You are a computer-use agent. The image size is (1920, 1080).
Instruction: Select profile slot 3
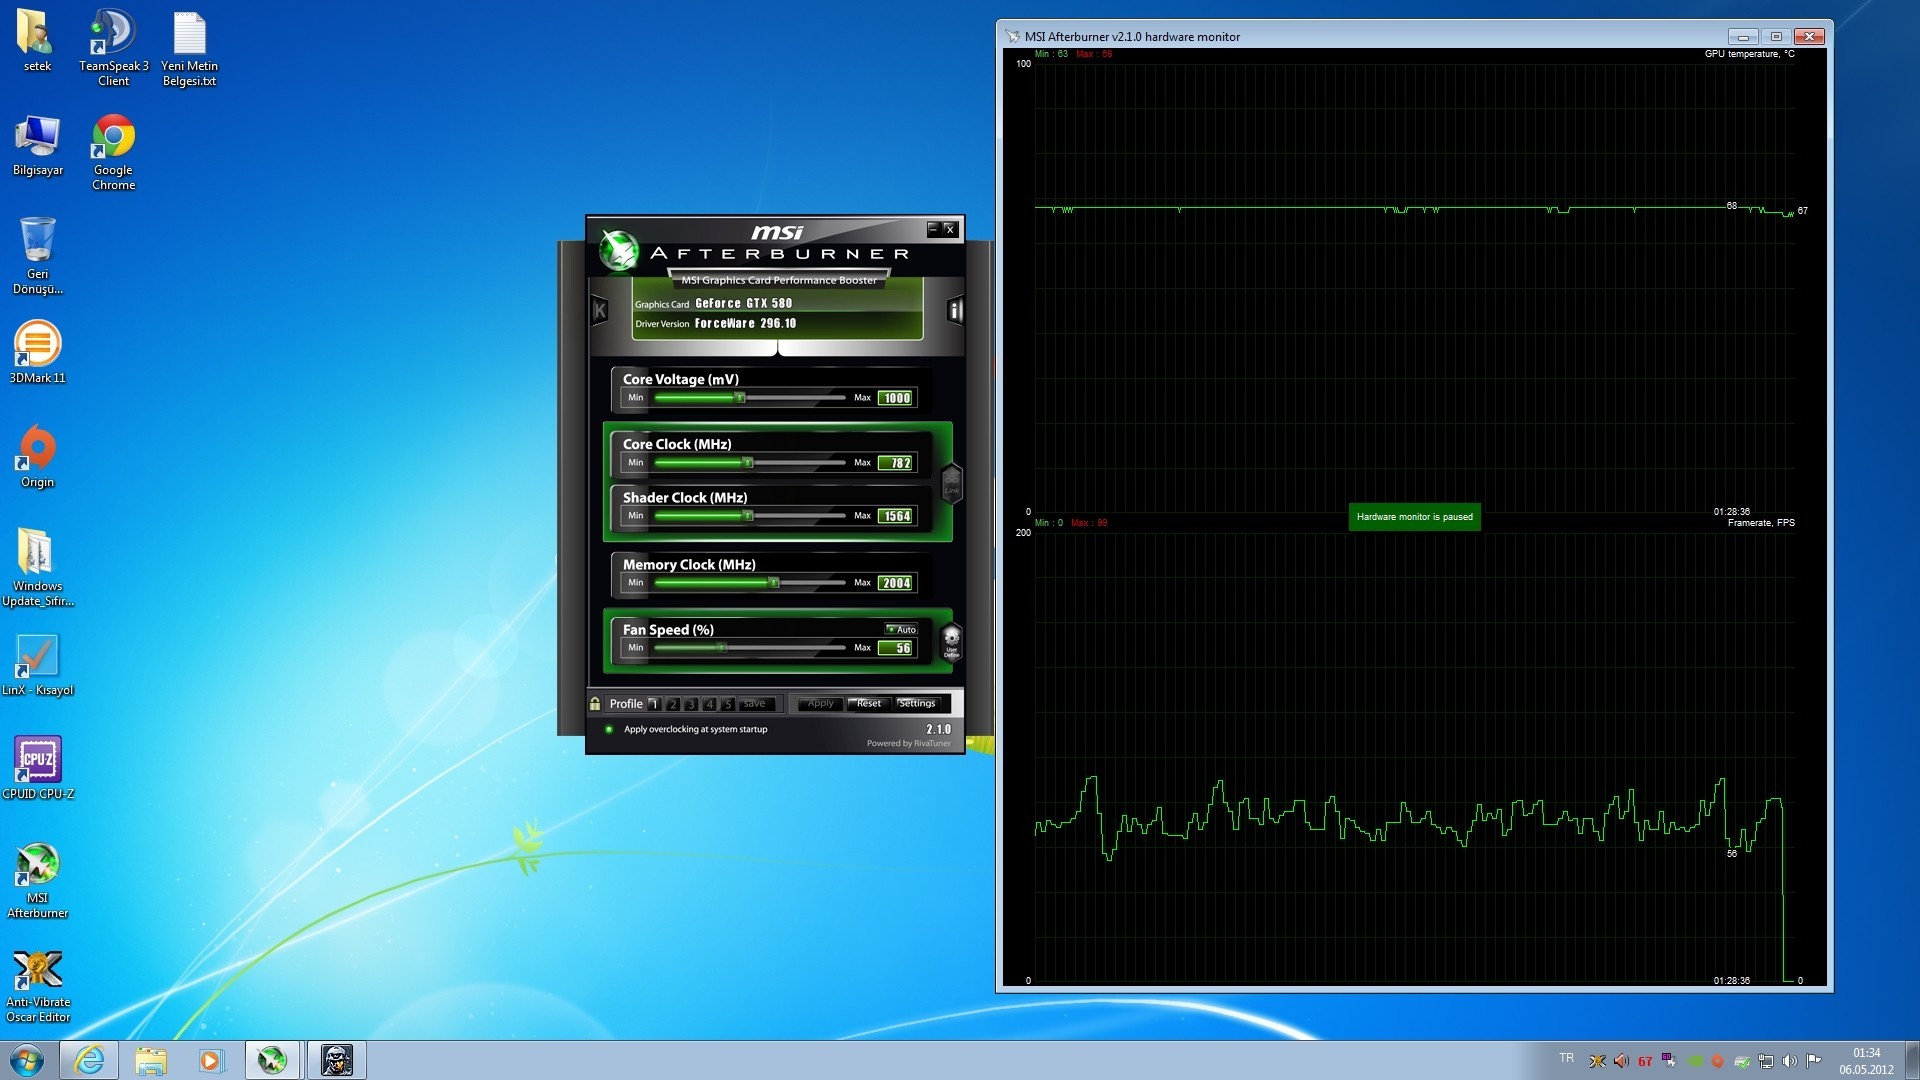point(691,704)
